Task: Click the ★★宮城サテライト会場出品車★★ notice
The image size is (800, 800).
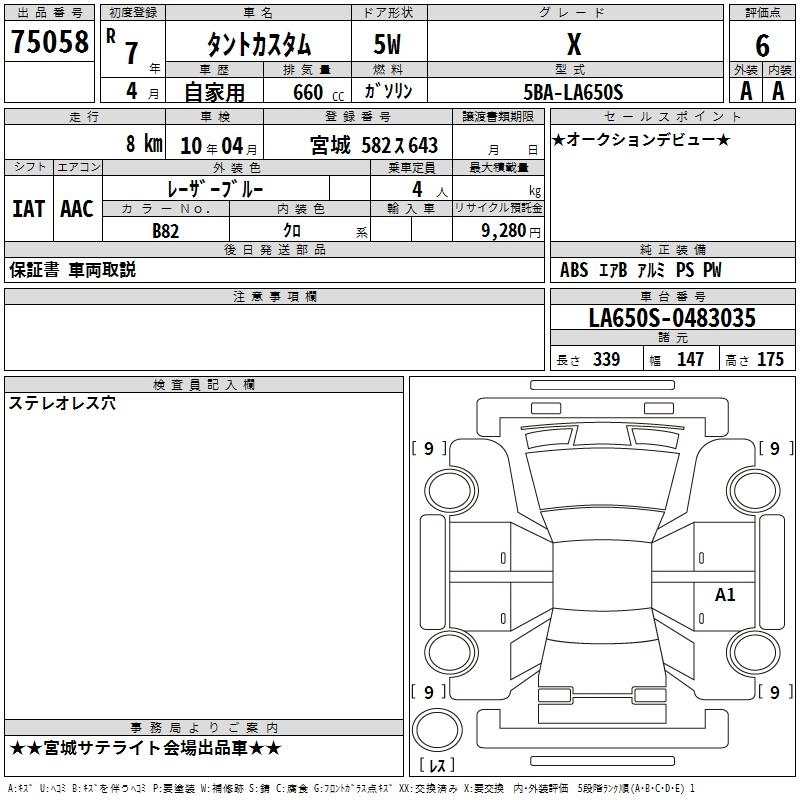Action: pyautogui.click(x=145, y=748)
